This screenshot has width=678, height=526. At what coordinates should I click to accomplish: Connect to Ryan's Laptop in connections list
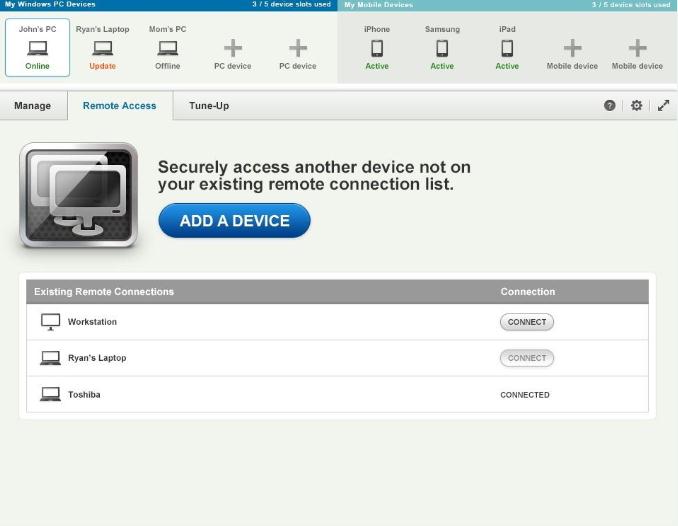point(526,358)
